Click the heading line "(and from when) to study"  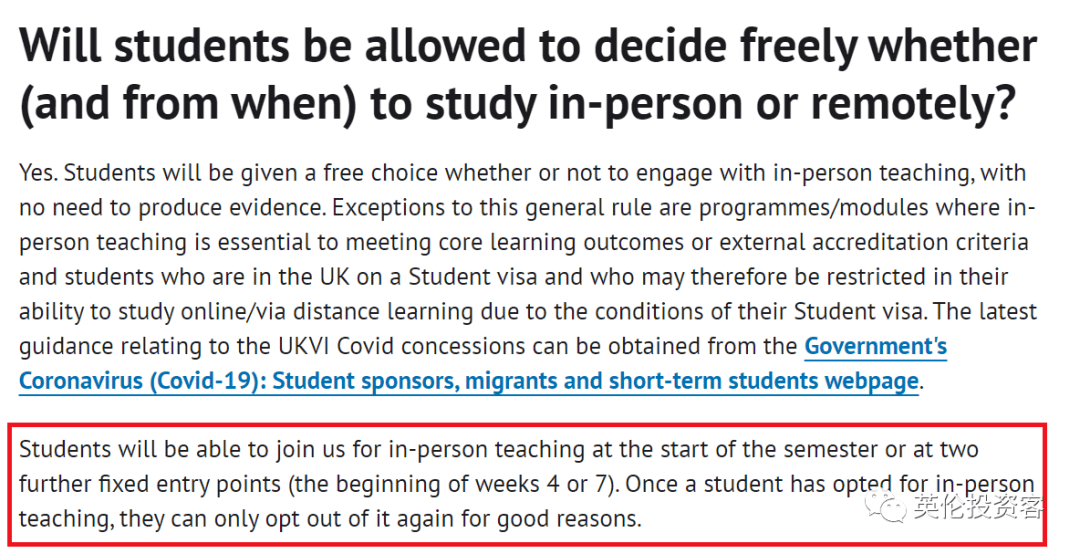(278, 103)
